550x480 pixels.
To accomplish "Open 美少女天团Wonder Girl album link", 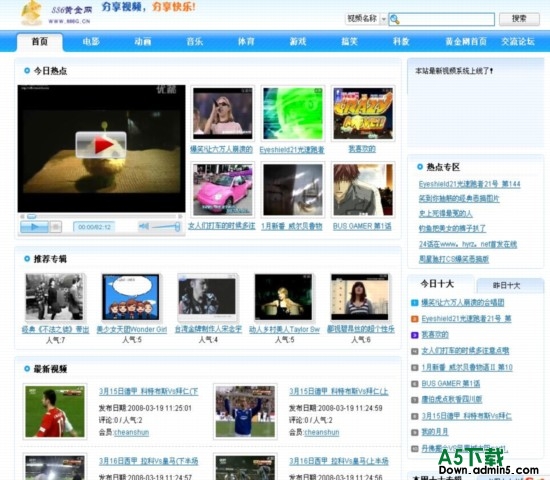I will click(132, 329).
